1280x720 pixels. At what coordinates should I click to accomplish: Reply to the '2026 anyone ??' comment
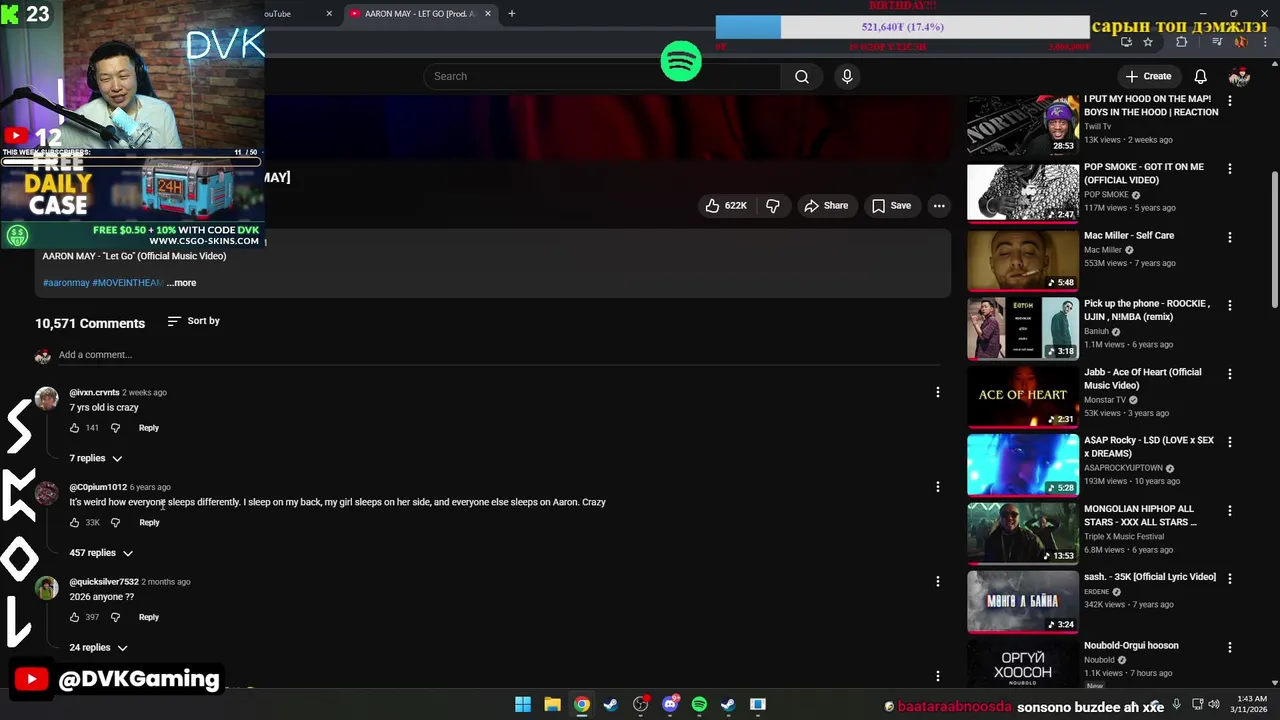pyautogui.click(x=149, y=618)
